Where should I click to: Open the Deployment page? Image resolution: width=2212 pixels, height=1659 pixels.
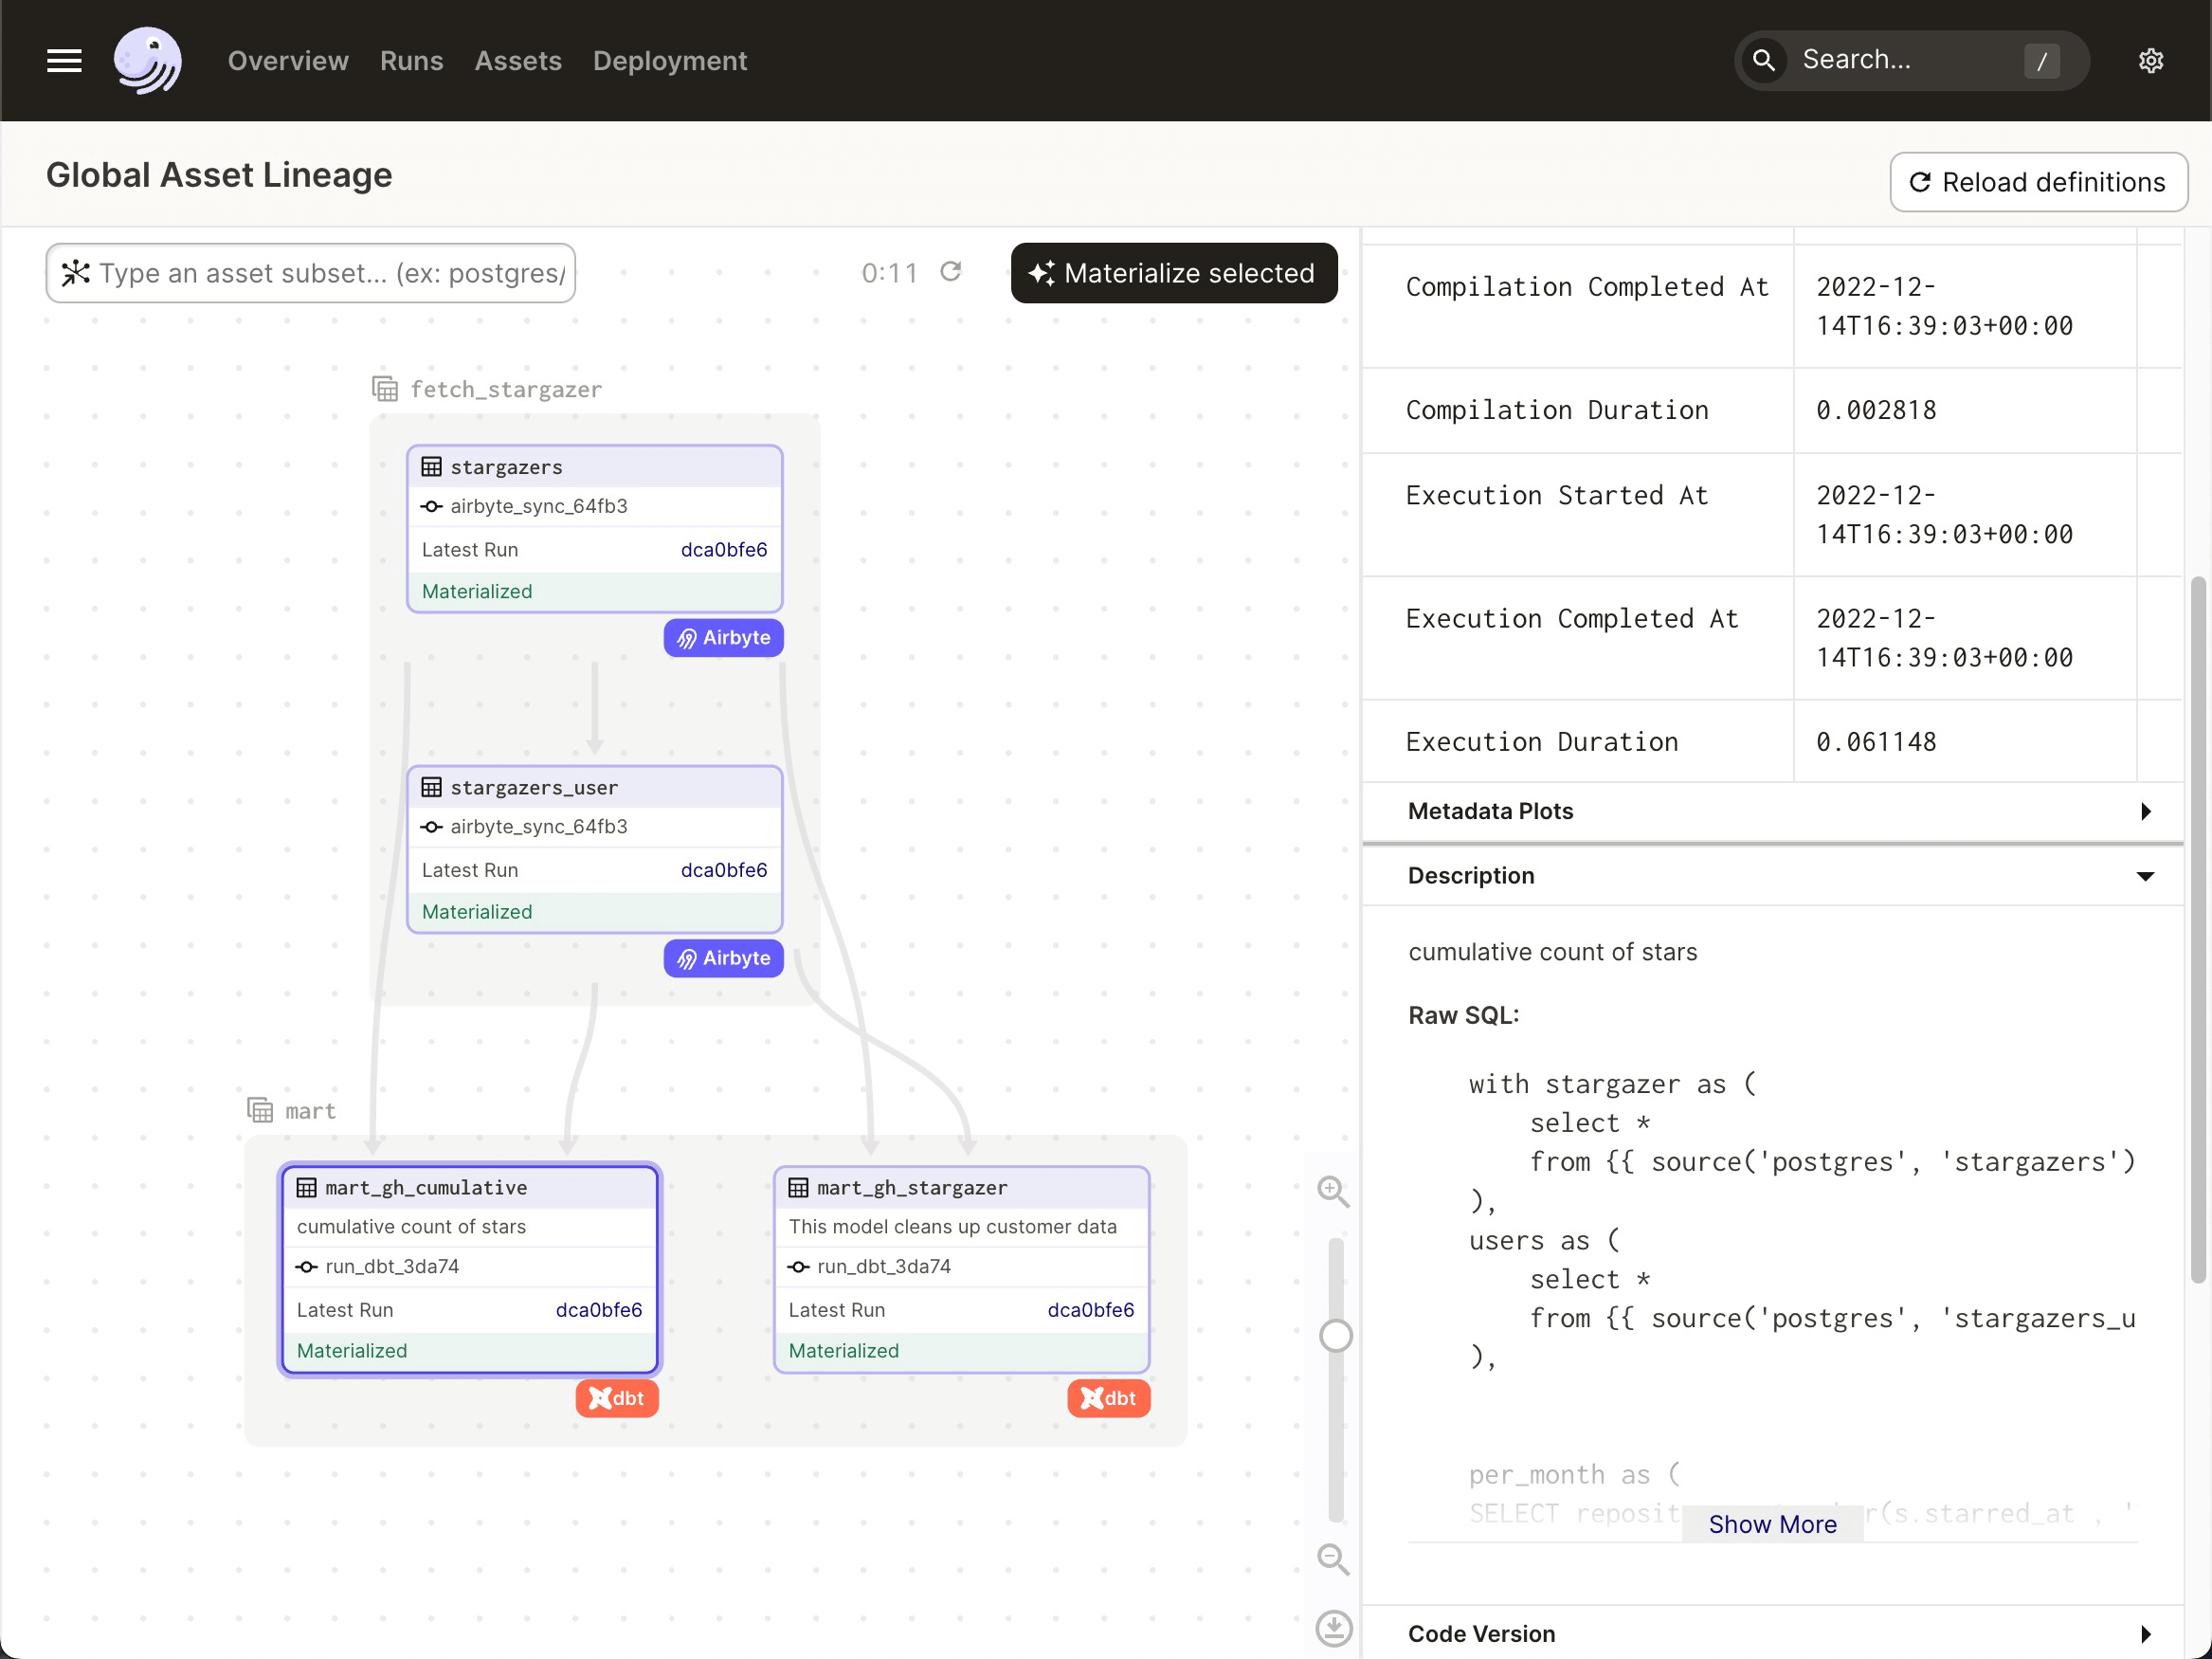tap(670, 60)
